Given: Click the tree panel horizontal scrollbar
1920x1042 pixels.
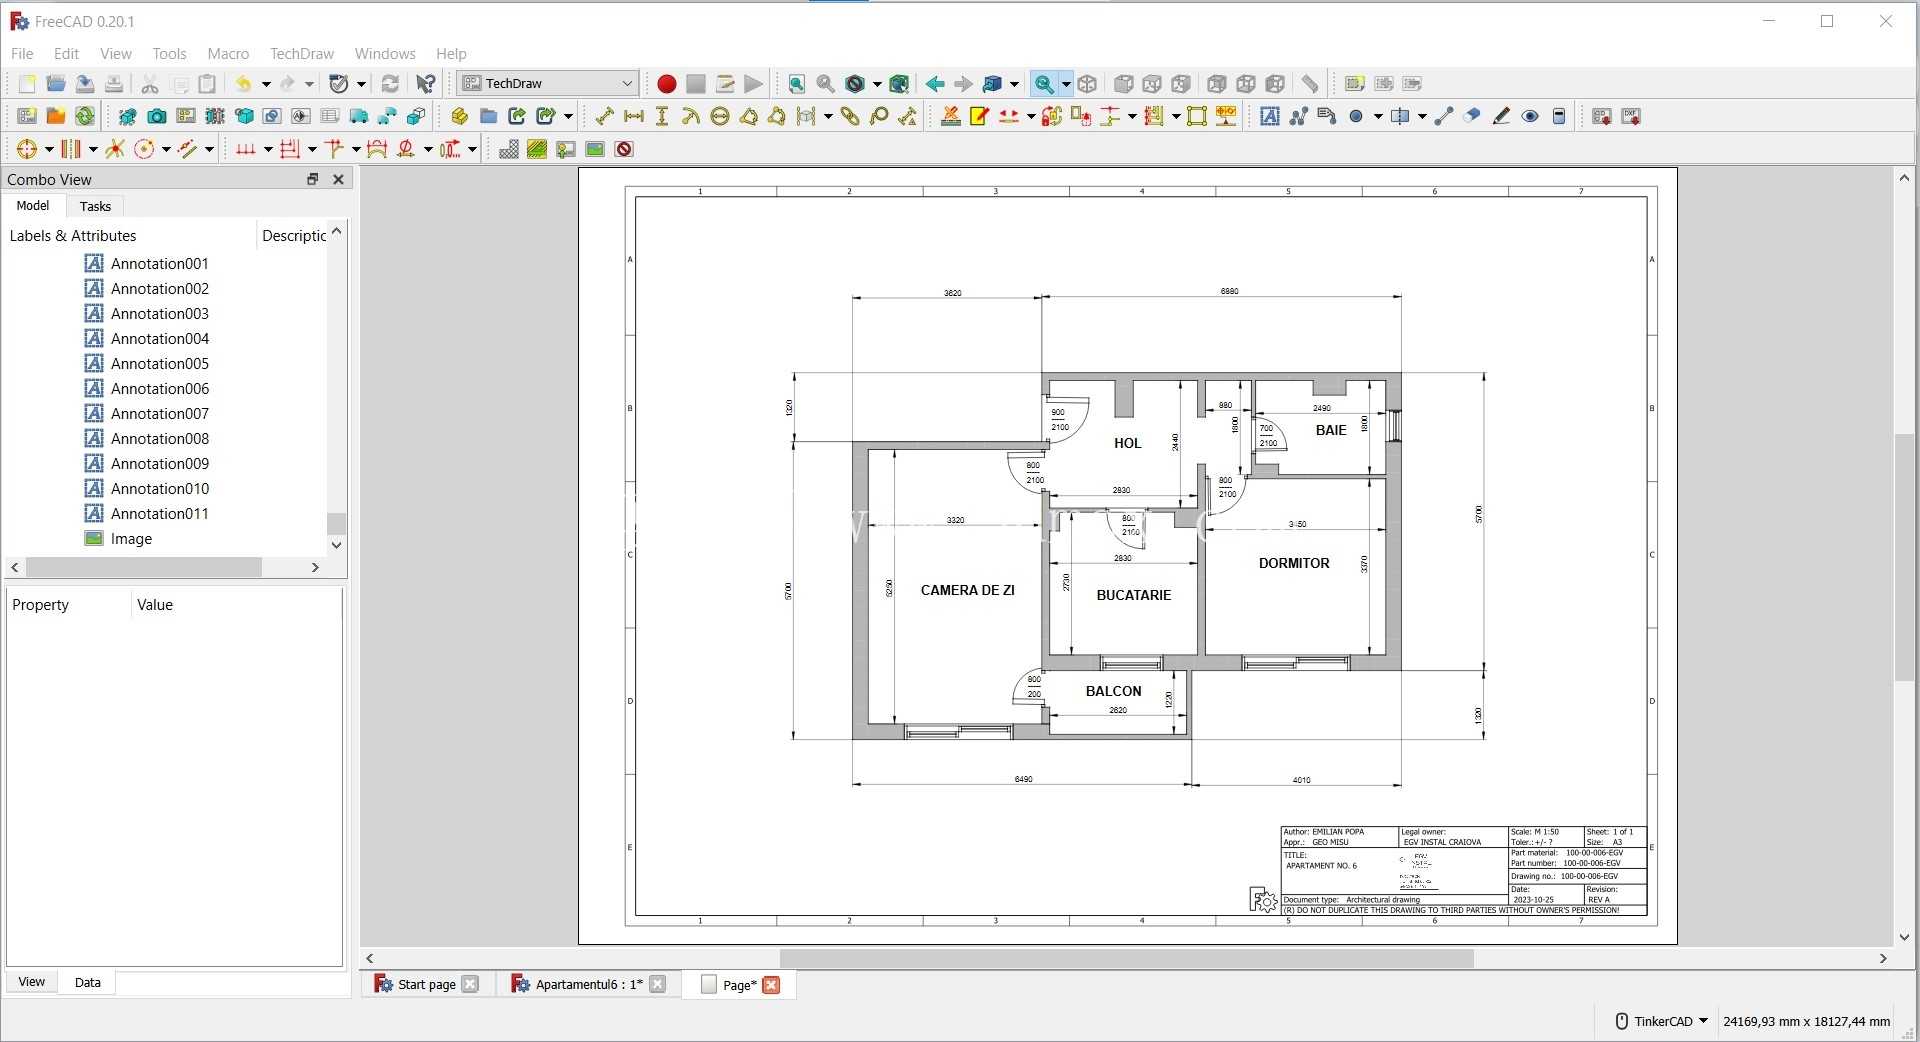Looking at the screenshot, I should click(x=144, y=567).
